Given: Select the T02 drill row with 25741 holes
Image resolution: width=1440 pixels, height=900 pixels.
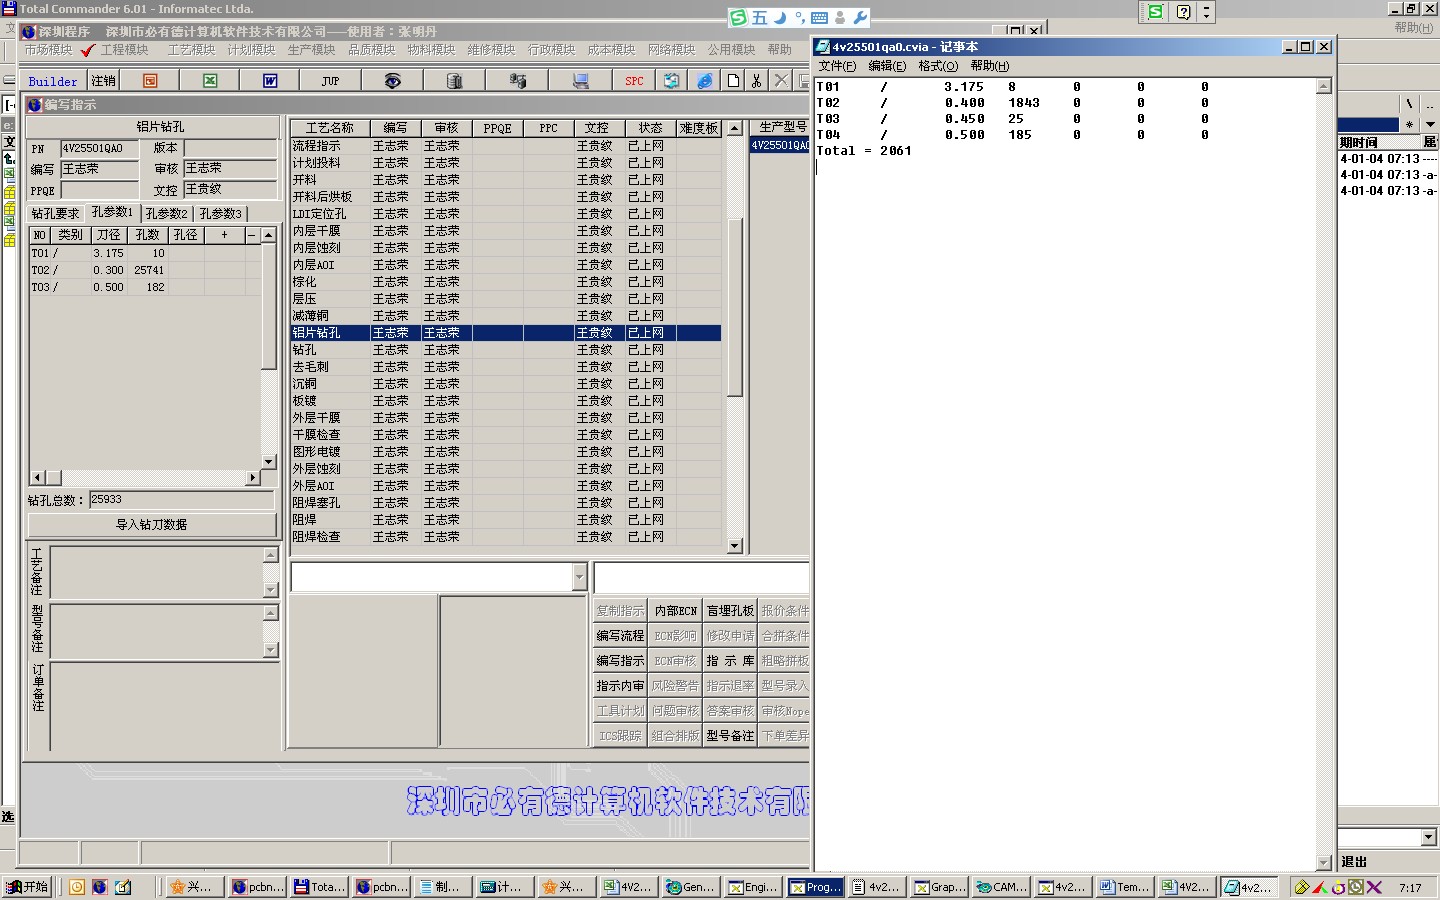Looking at the screenshot, I should (x=145, y=270).
